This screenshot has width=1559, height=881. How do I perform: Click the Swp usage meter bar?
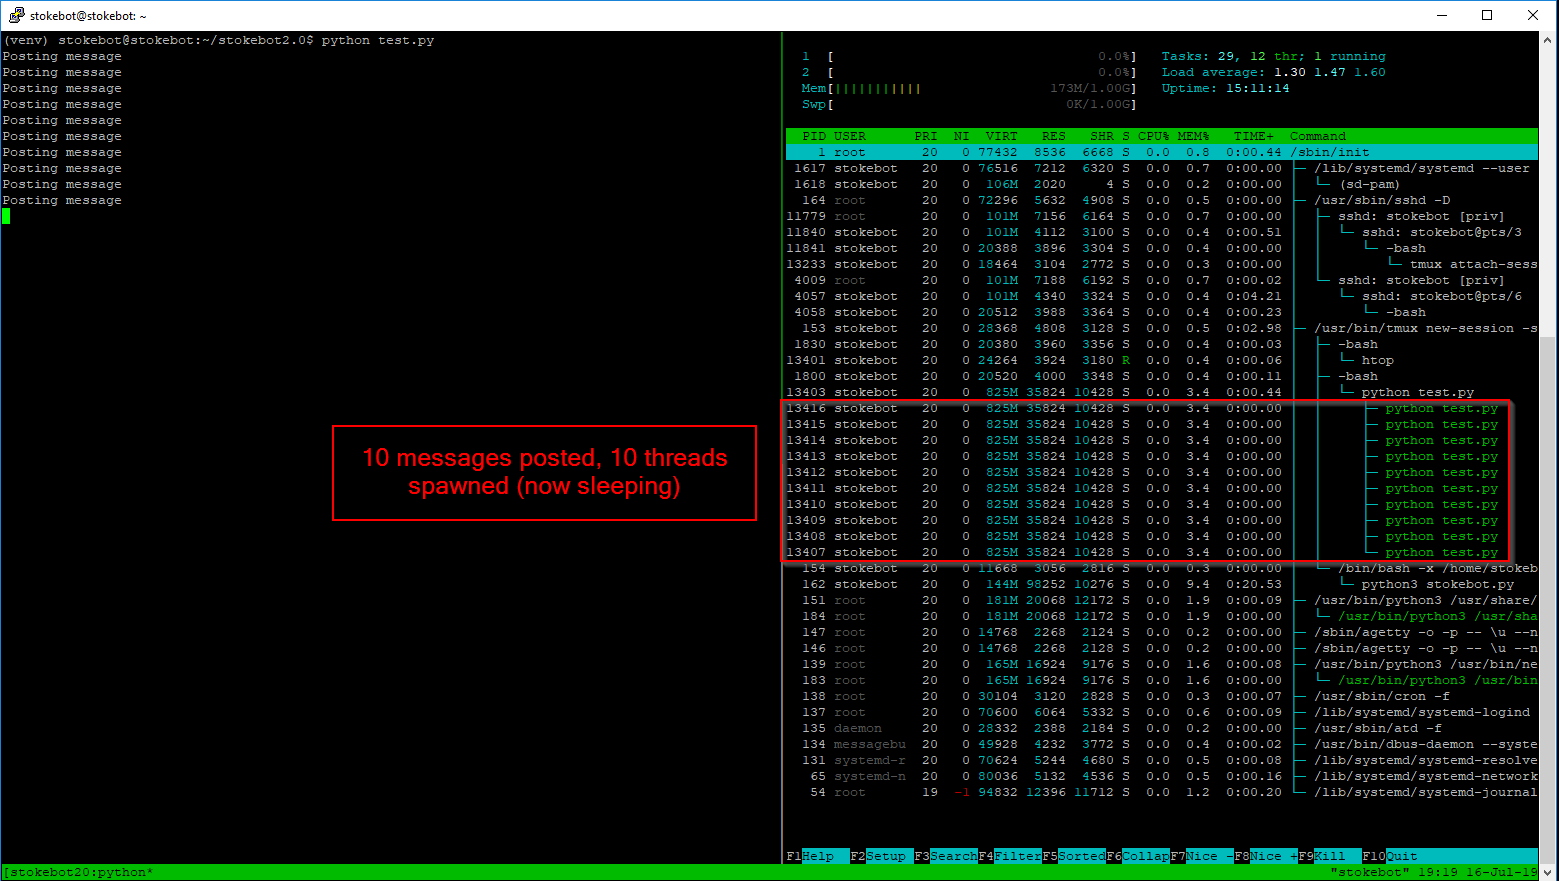point(969,104)
